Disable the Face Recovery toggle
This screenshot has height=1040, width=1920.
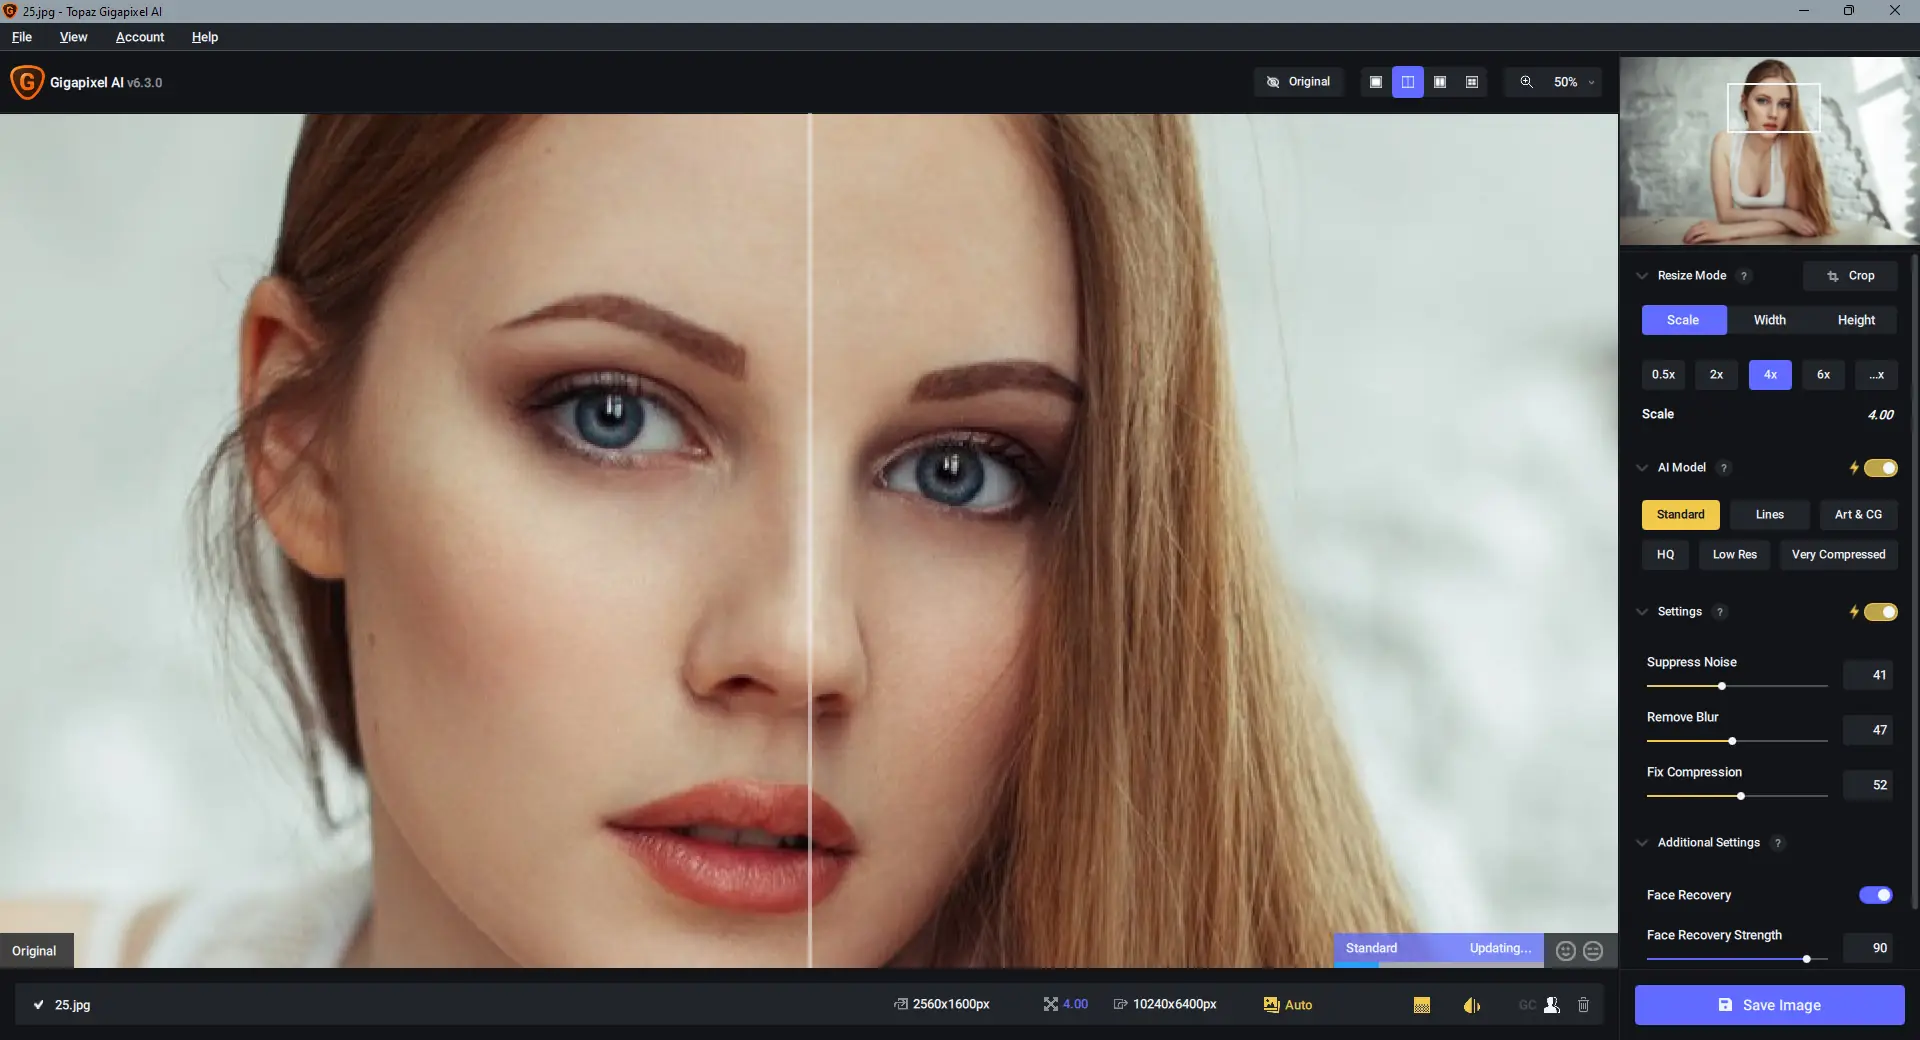point(1874,895)
